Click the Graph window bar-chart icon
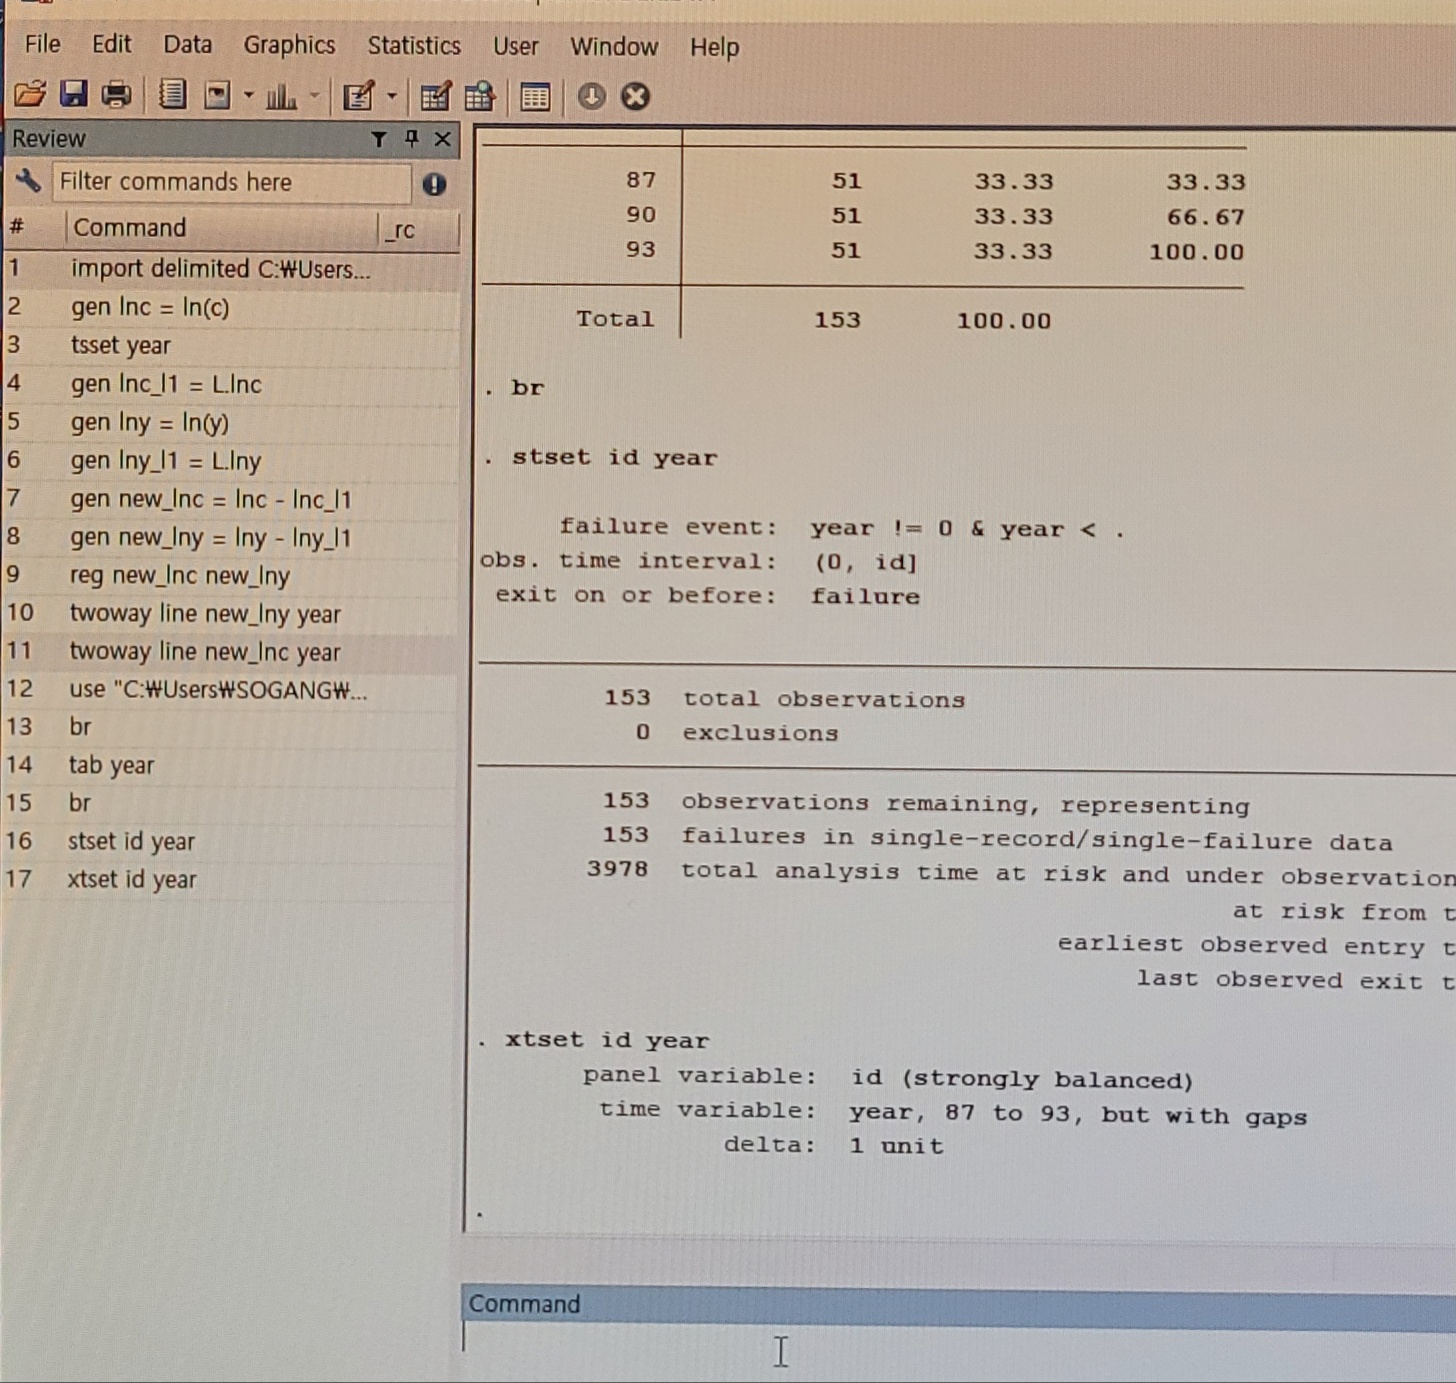This screenshot has height=1383, width=1456. click(281, 97)
